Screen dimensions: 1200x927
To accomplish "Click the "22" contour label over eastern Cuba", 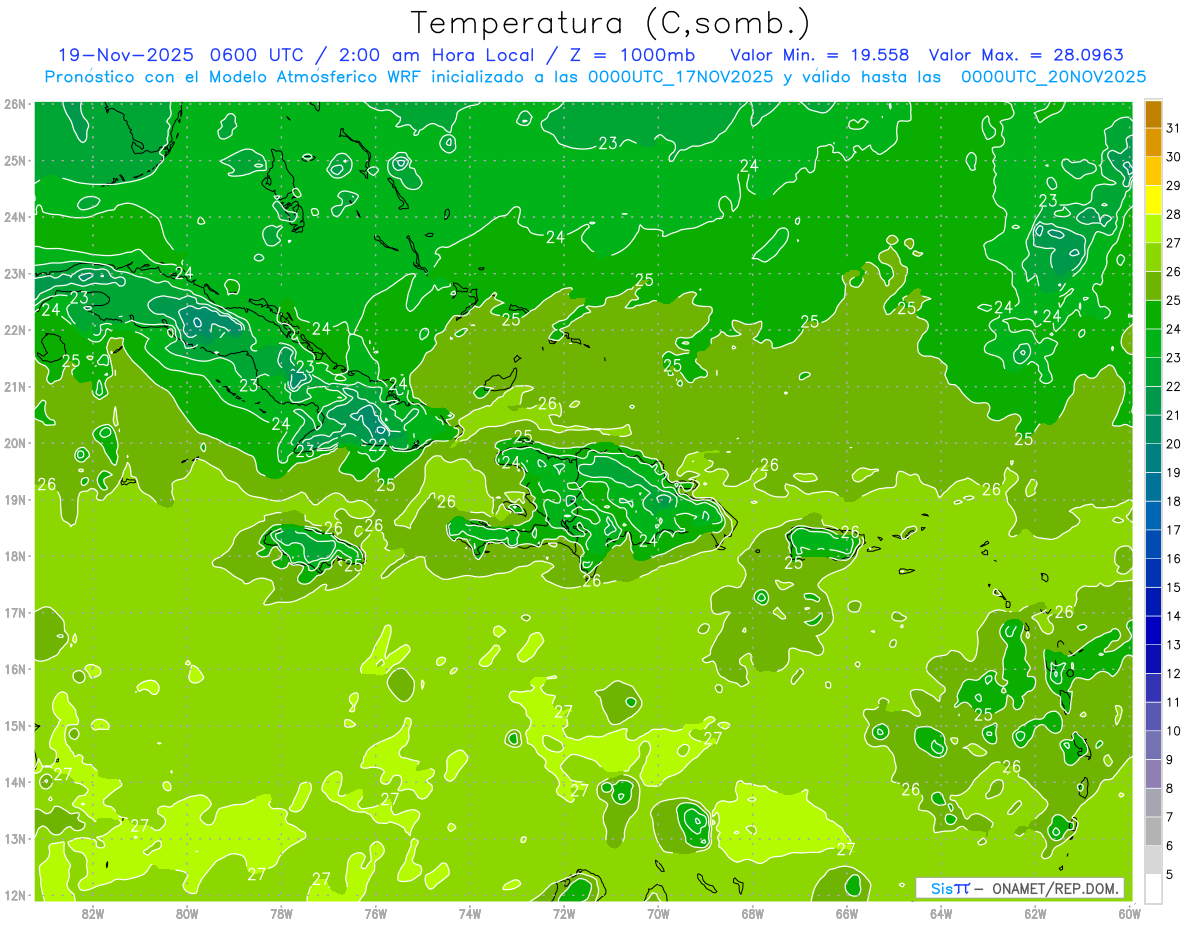I will (377, 446).
